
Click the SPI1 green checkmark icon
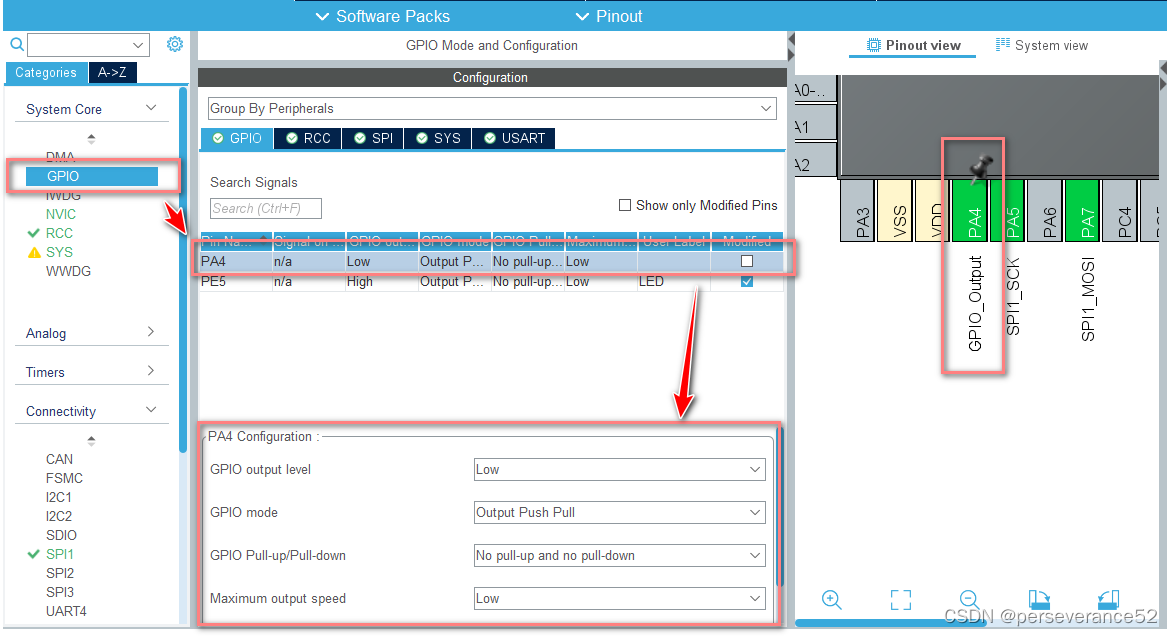[x=34, y=555]
